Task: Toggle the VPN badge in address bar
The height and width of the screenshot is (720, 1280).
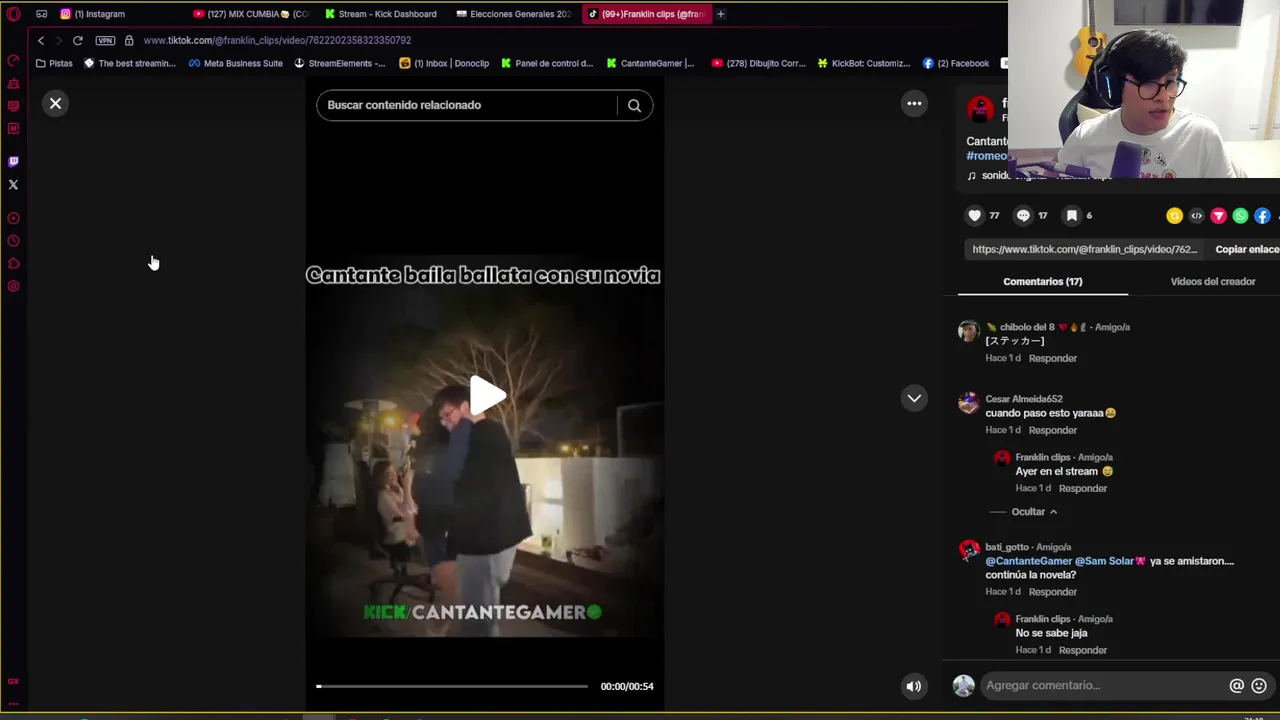Action: pyautogui.click(x=105, y=40)
